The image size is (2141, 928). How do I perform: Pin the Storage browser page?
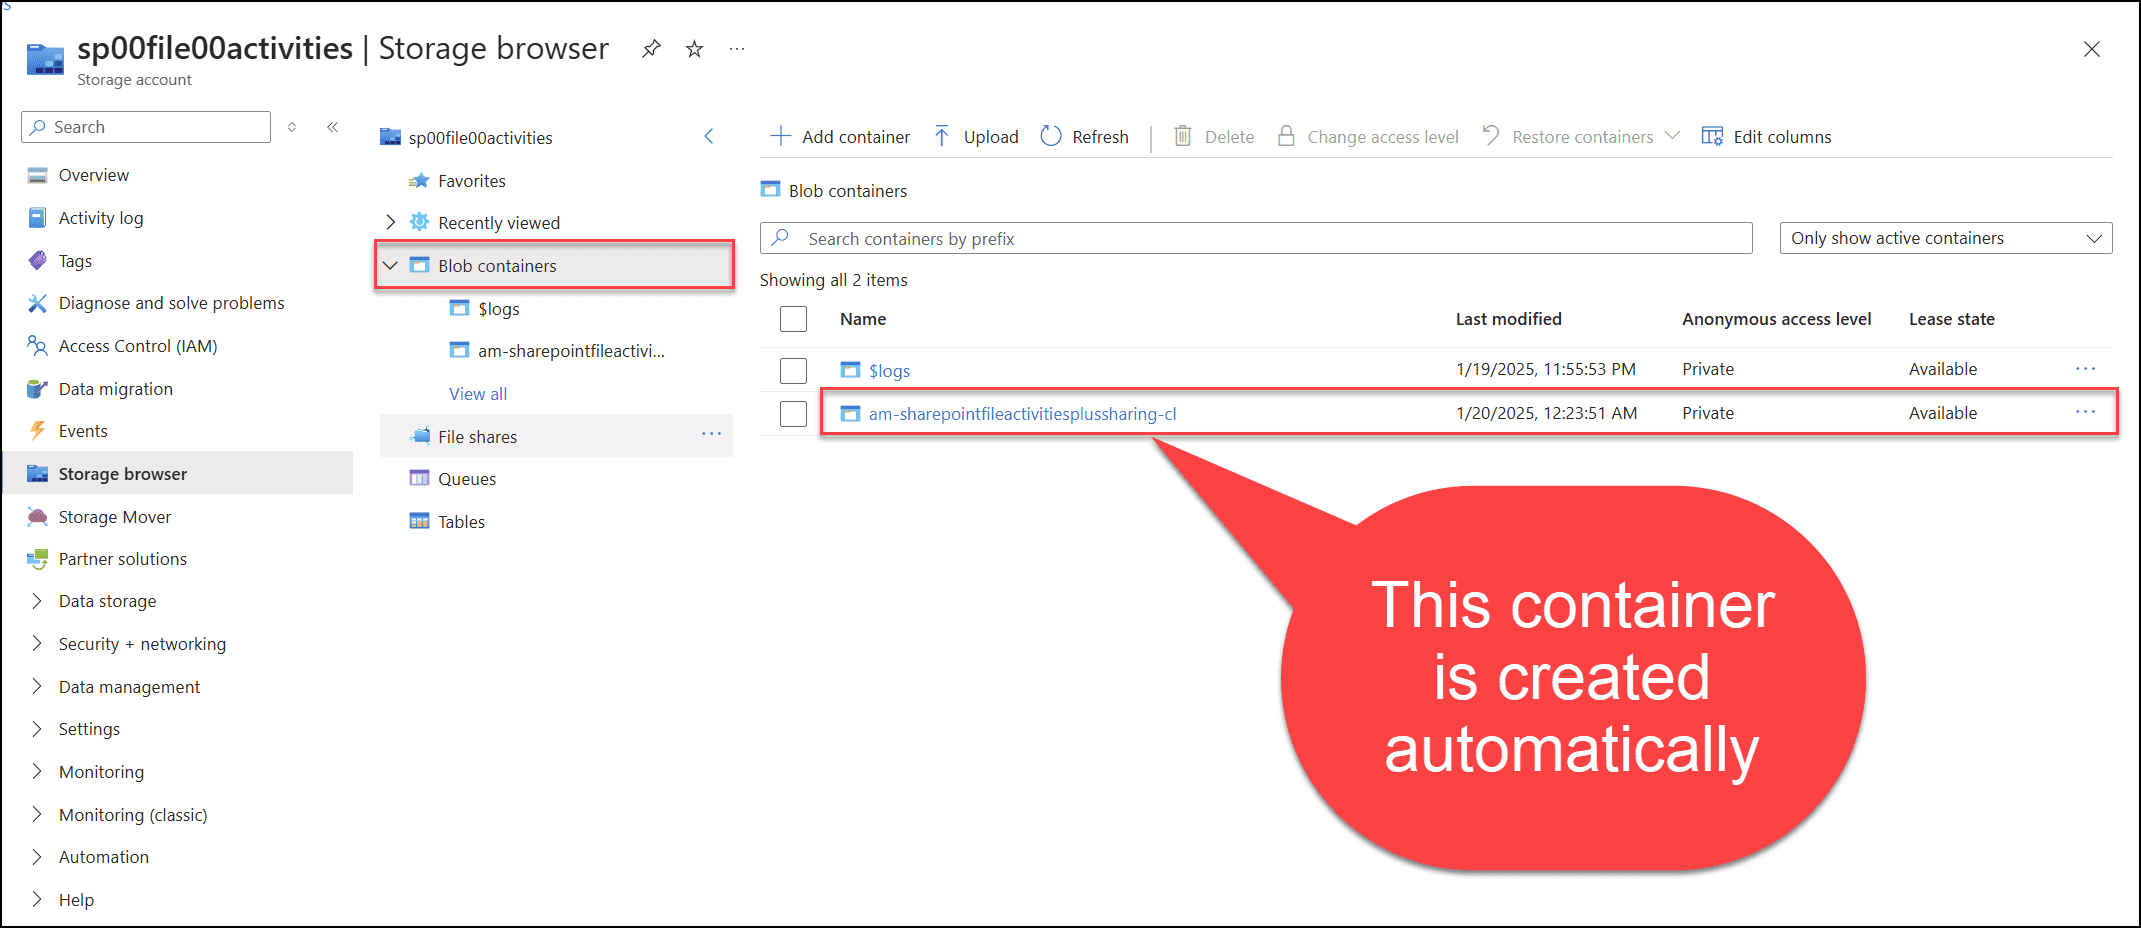[651, 47]
